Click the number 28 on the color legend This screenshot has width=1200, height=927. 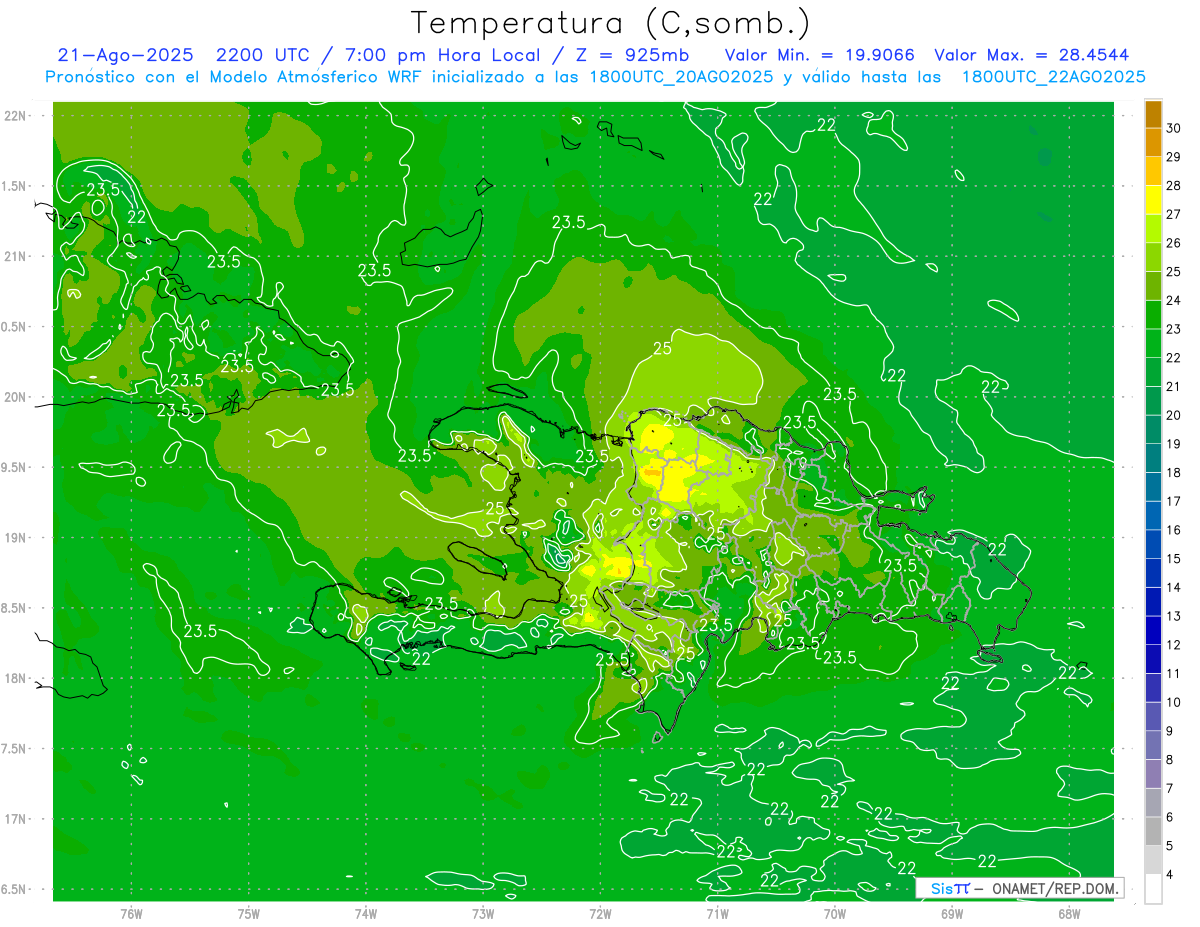click(1174, 186)
